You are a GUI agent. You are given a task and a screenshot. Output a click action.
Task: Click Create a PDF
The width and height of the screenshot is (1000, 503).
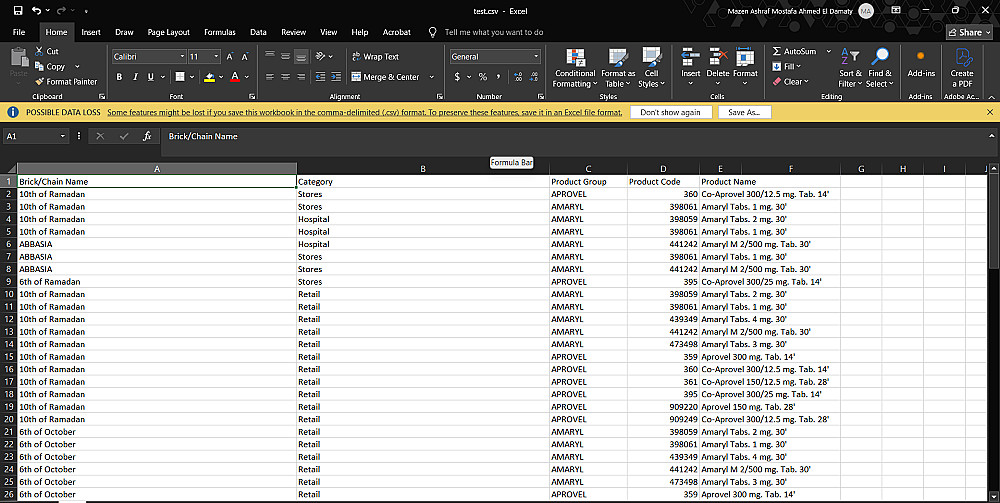(x=962, y=68)
